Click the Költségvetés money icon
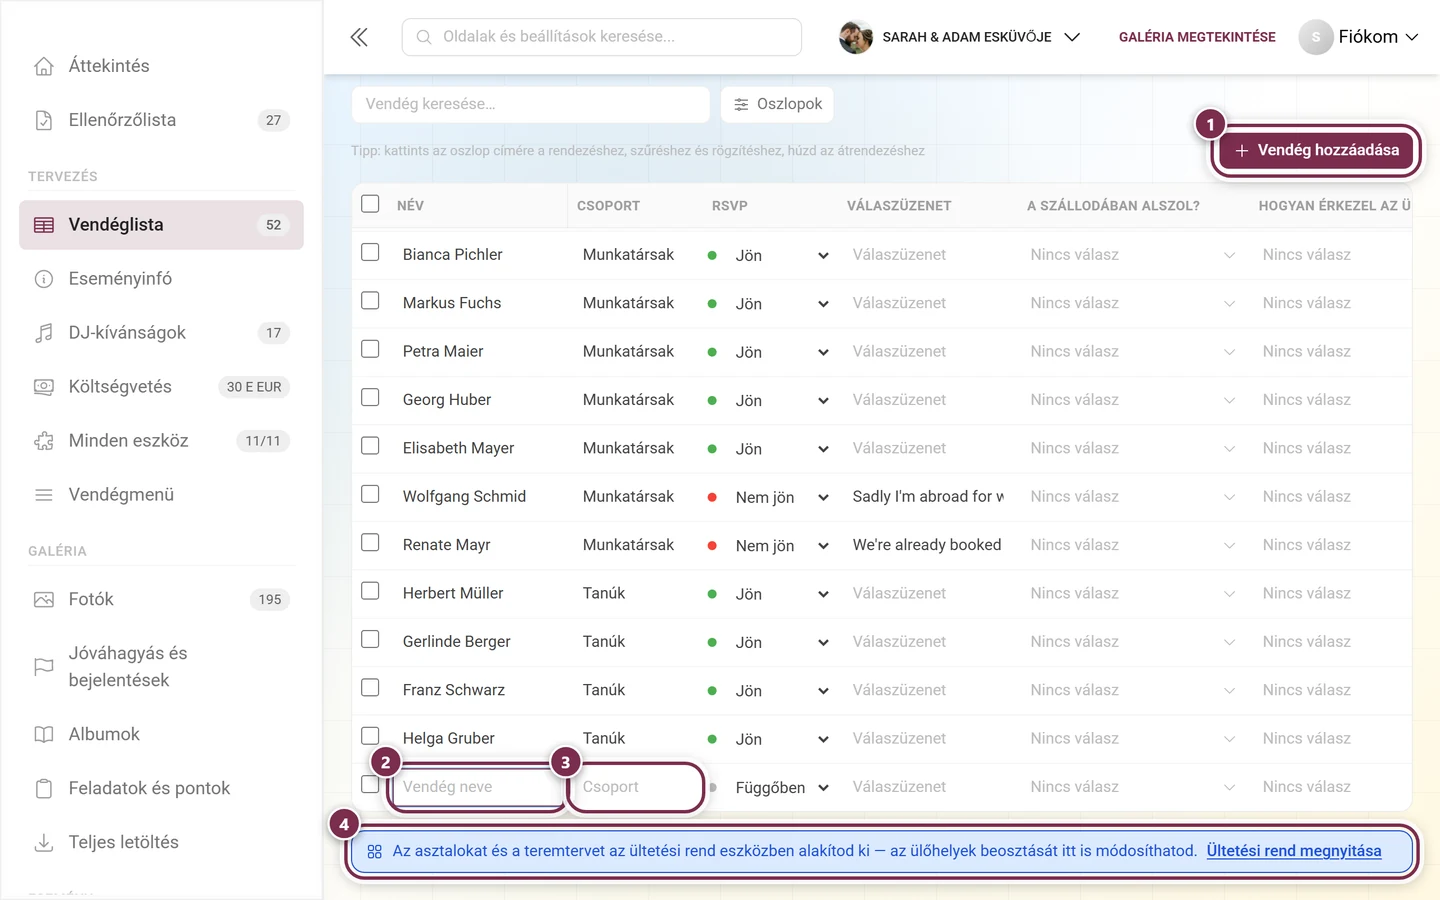Screen dimensions: 1440x900 [44, 387]
